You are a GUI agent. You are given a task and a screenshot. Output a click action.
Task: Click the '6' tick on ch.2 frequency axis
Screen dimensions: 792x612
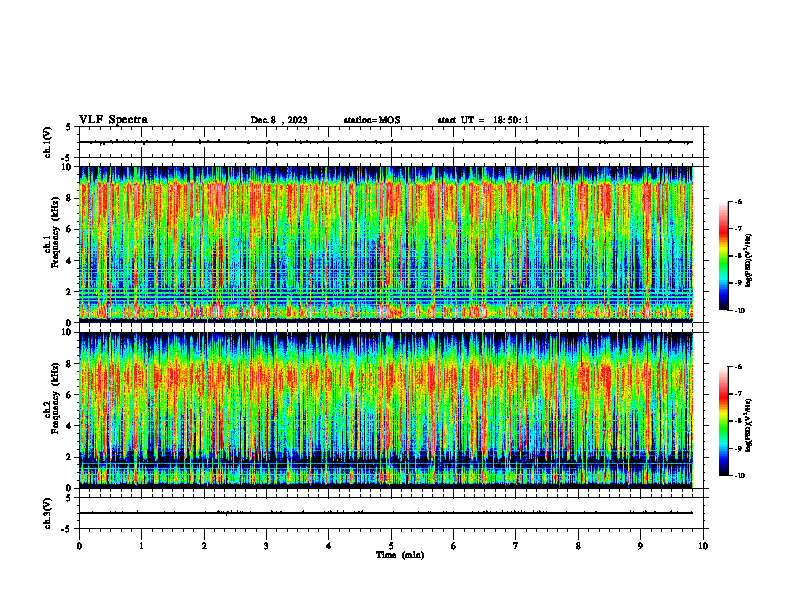pyautogui.click(x=70, y=395)
